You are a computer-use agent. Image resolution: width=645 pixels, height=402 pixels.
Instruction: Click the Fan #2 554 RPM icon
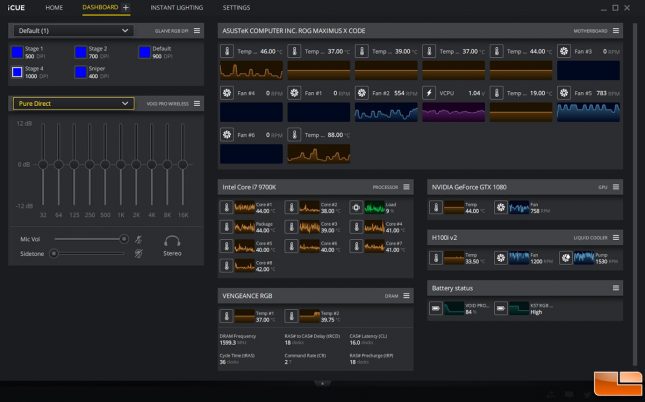(x=362, y=93)
